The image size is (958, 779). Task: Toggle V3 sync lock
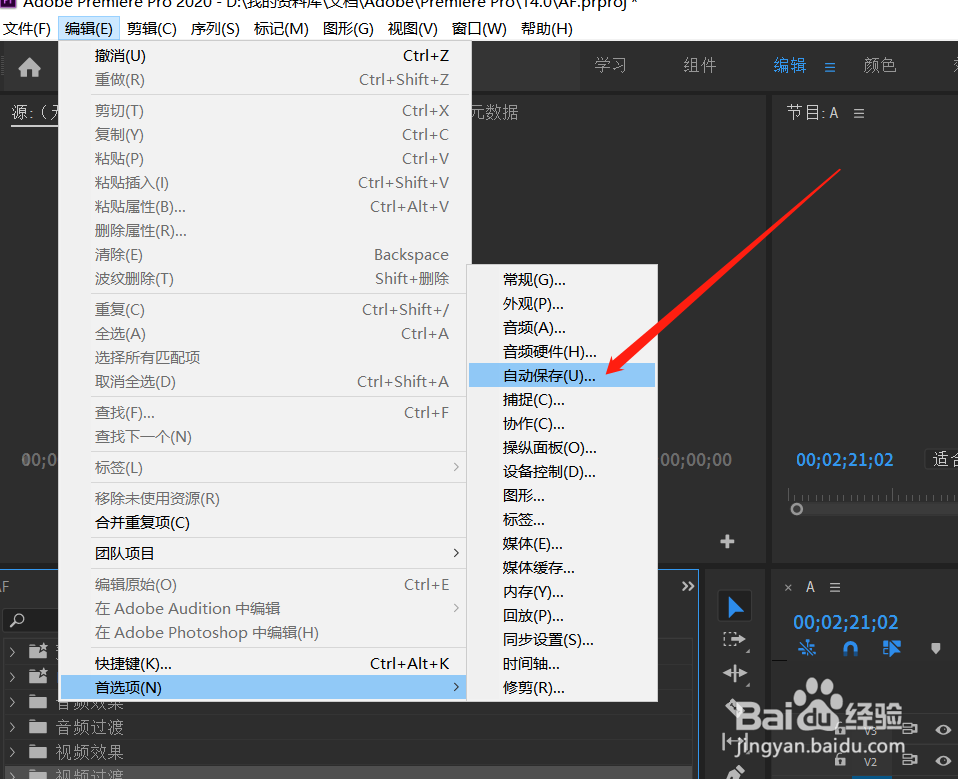pyautogui.click(x=910, y=728)
